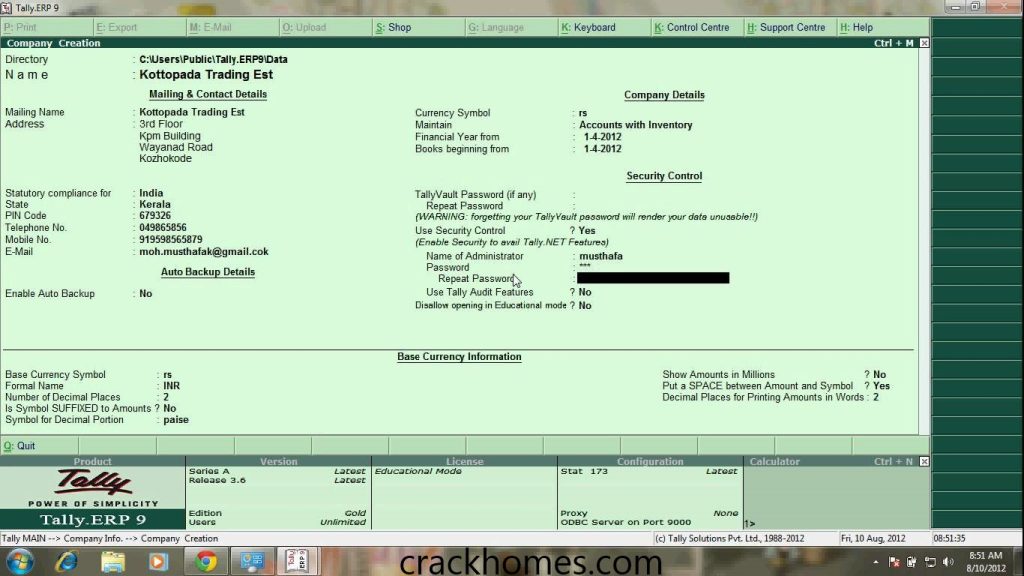The image size is (1024, 576).
Task: Open File Explorer folder icon in taskbar
Action: [x=112, y=562]
